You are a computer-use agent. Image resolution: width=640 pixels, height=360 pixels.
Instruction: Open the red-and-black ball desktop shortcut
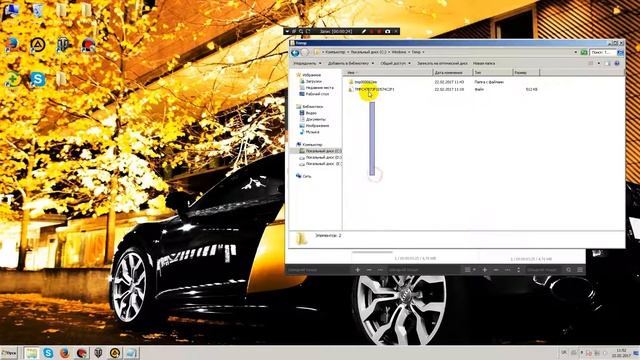(88, 44)
